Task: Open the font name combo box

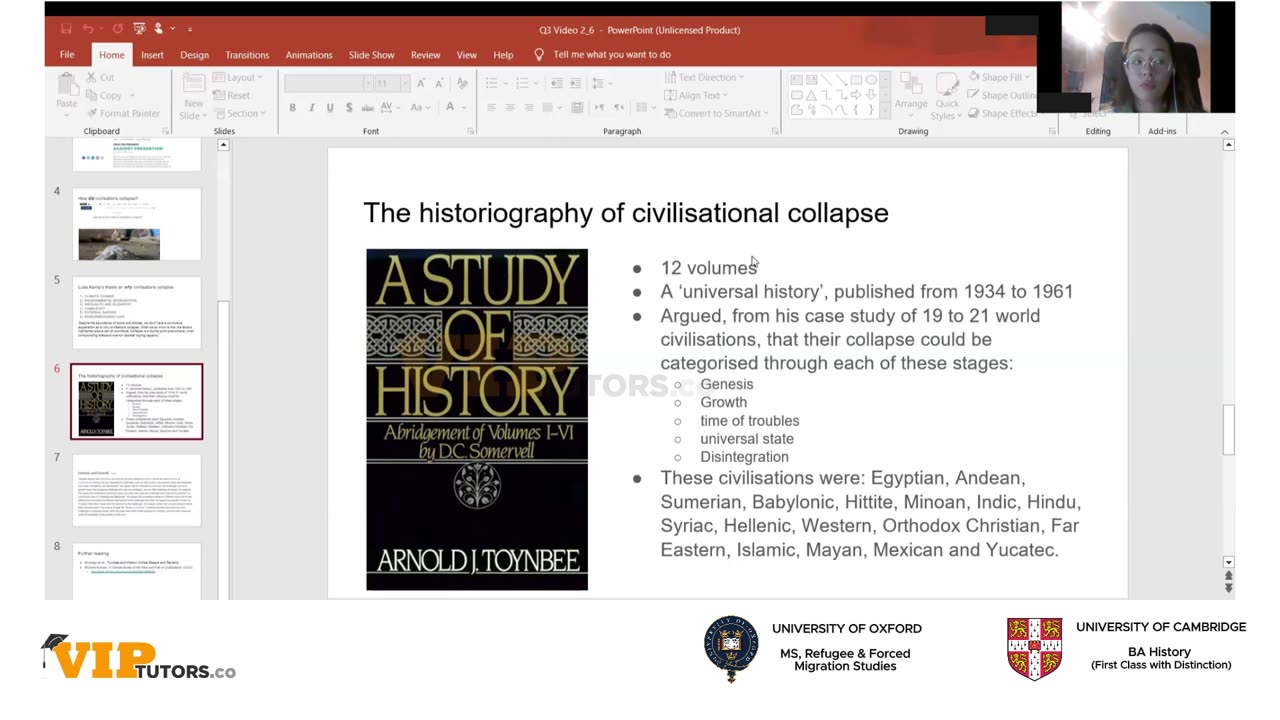Action: click(x=329, y=83)
